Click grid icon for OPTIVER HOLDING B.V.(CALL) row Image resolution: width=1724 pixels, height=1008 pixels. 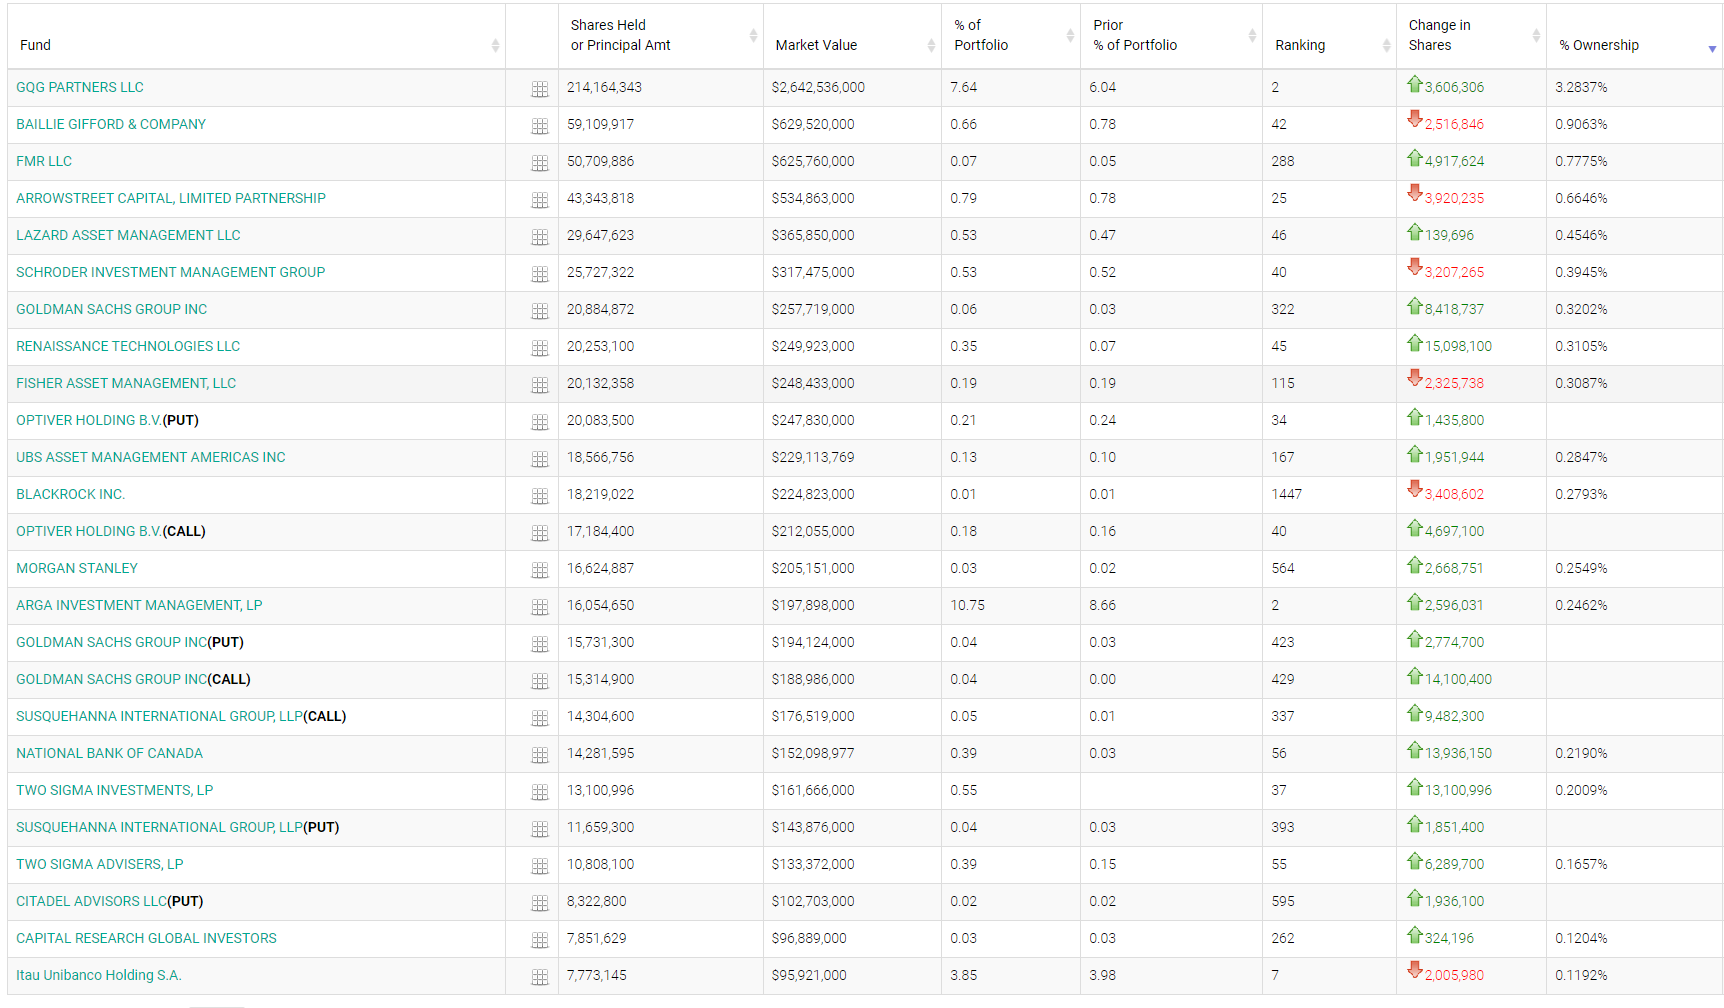pyautogui.click(x=540, y=533)
